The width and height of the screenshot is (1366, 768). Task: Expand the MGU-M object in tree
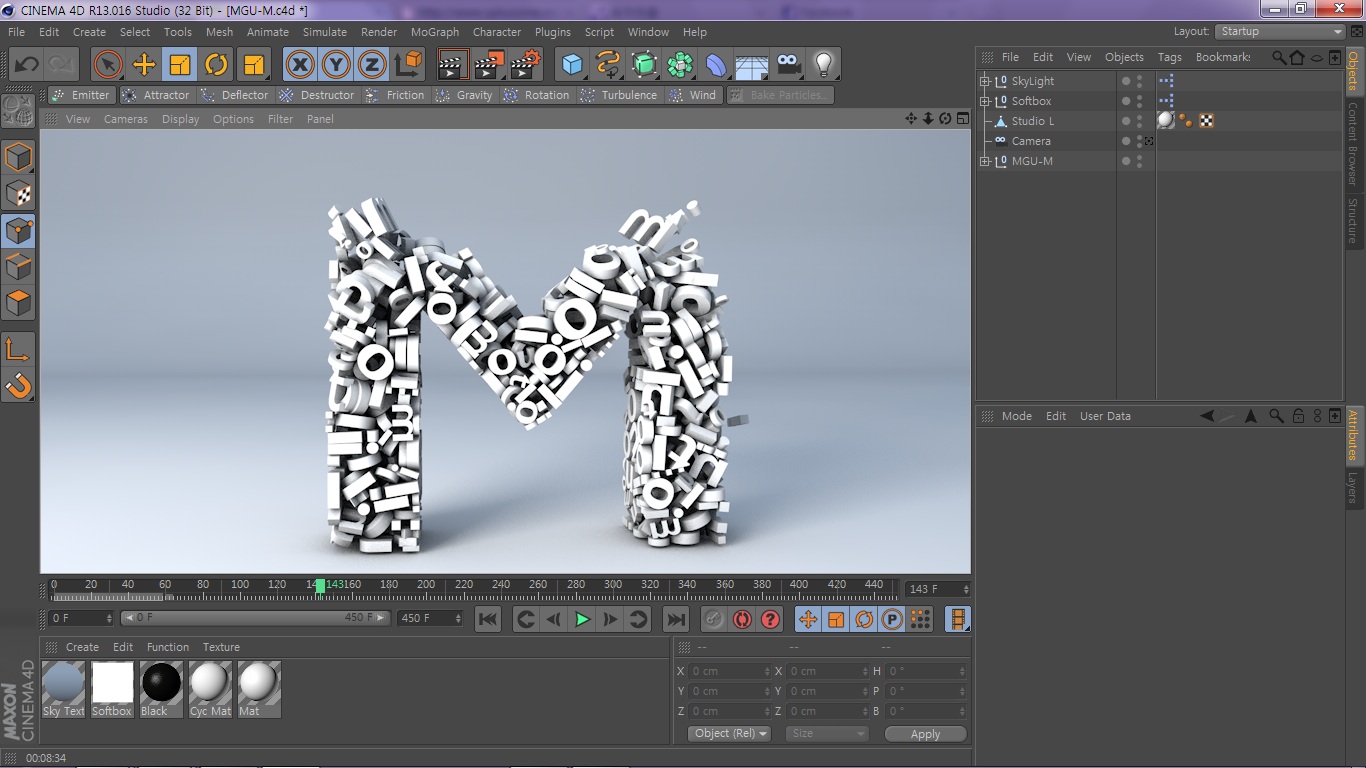[x=985, y=161]
